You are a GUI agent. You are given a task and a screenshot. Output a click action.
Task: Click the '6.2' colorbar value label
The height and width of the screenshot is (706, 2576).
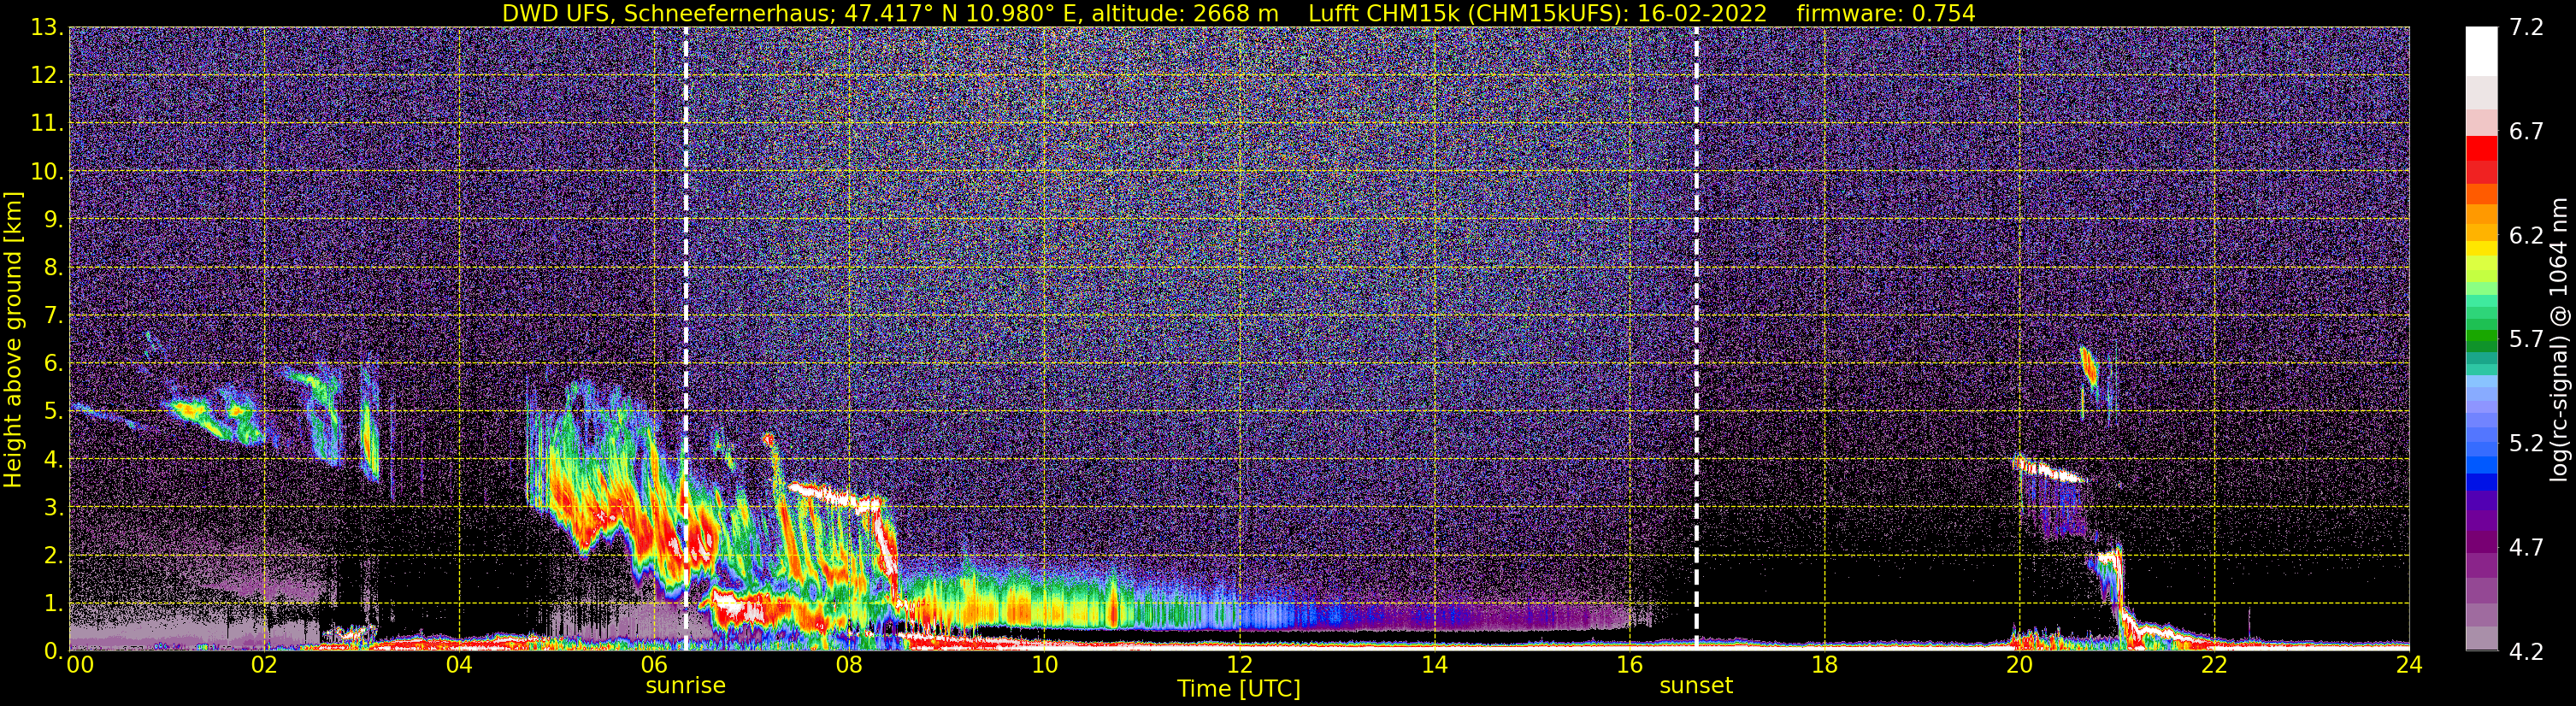pyautogui.click(x=2527, y=235)
